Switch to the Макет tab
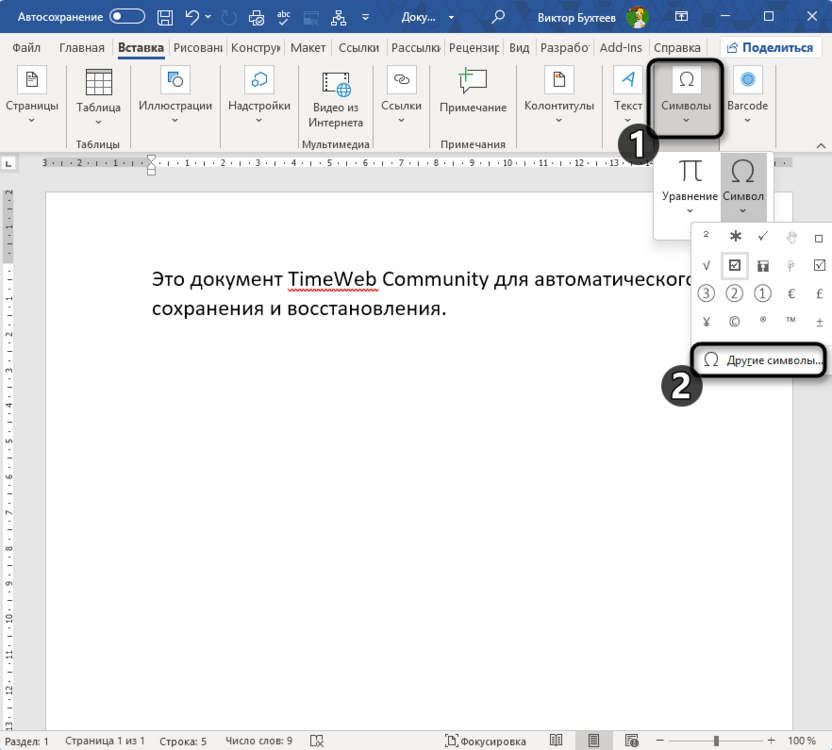The image size is (832, 750). click(x=308, y=48)
